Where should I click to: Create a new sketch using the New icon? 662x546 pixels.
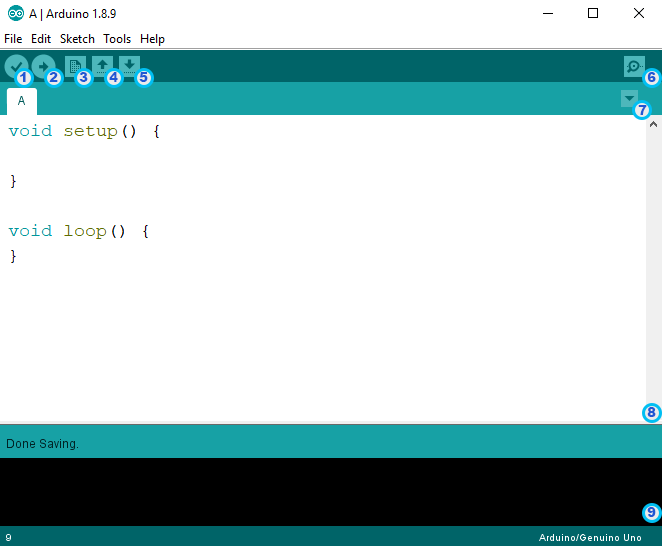click(x=75, y=67)
